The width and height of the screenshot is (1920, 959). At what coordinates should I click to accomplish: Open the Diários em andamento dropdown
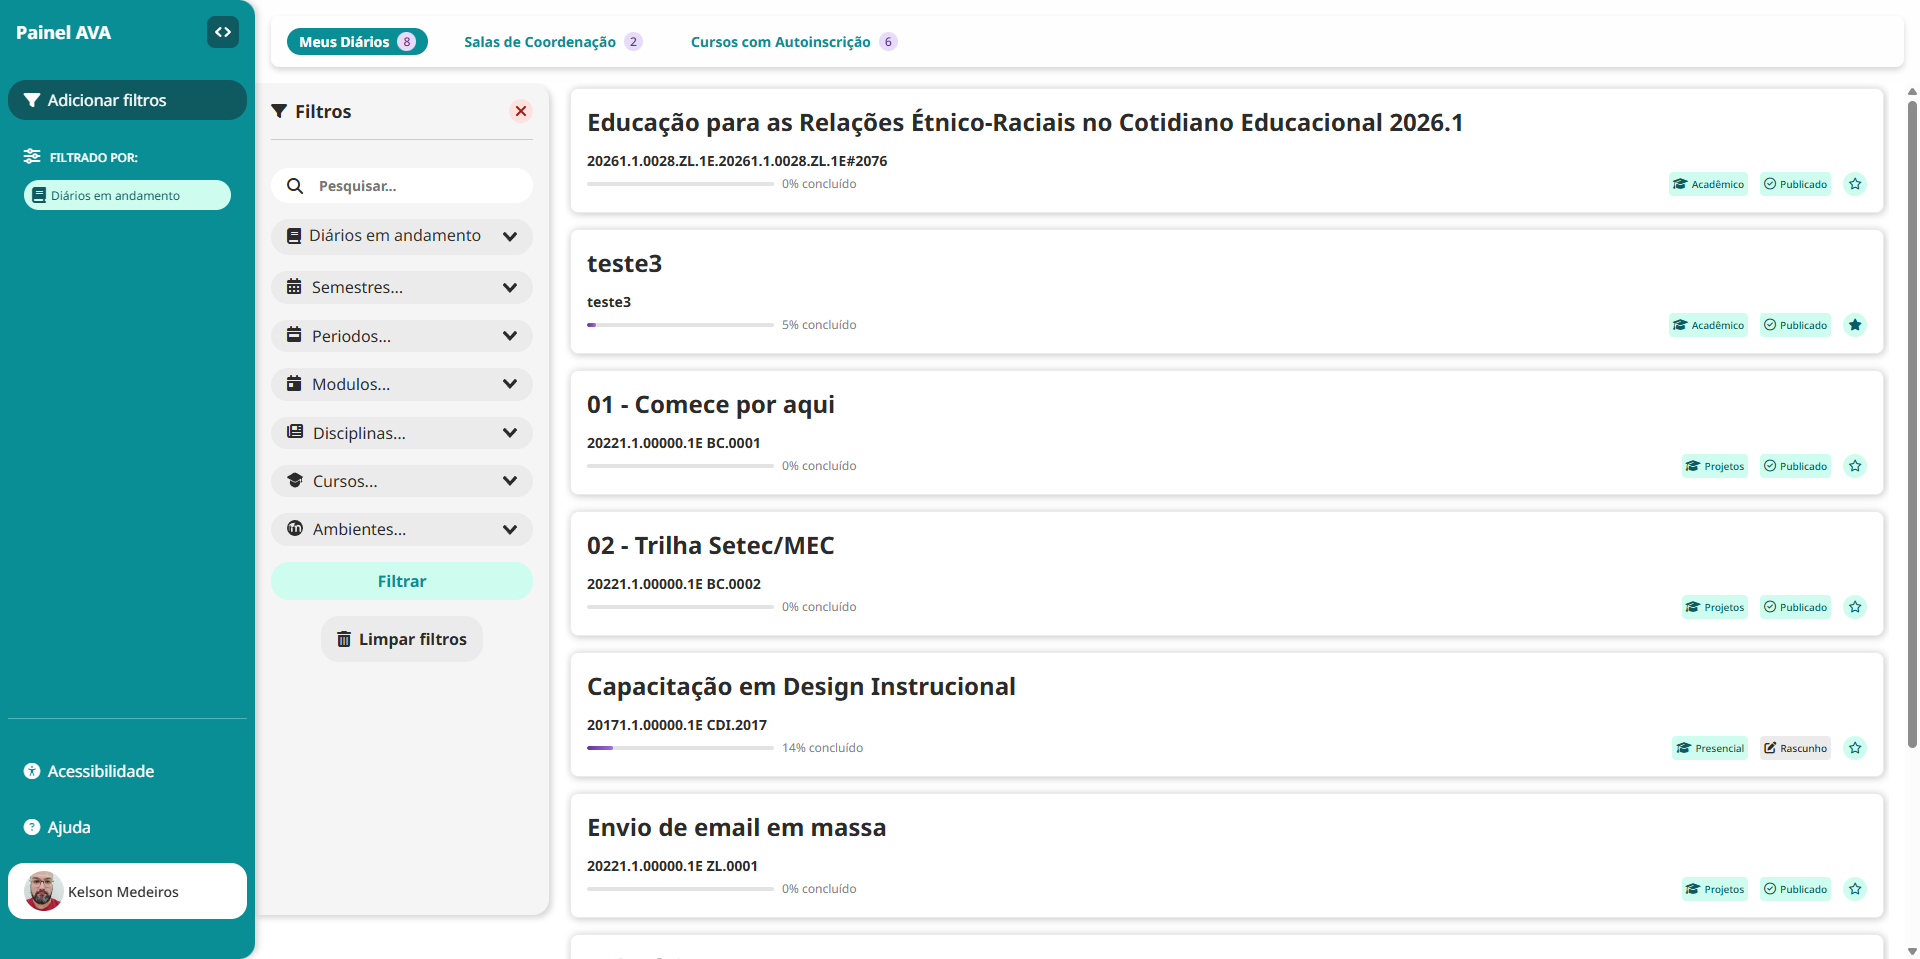pyautogui.click(x=402, y=236)
